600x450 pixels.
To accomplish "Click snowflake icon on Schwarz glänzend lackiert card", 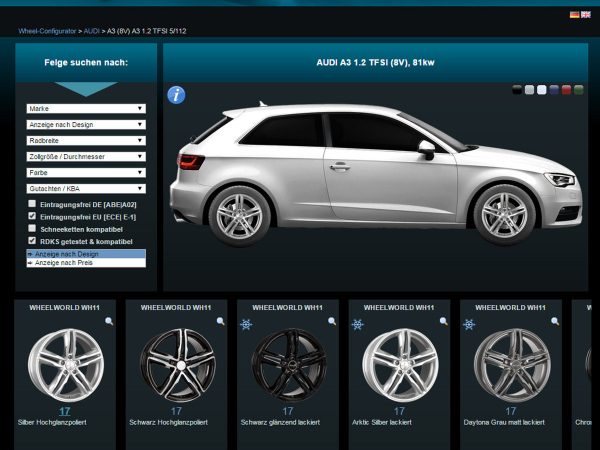I will coord(246,324).
